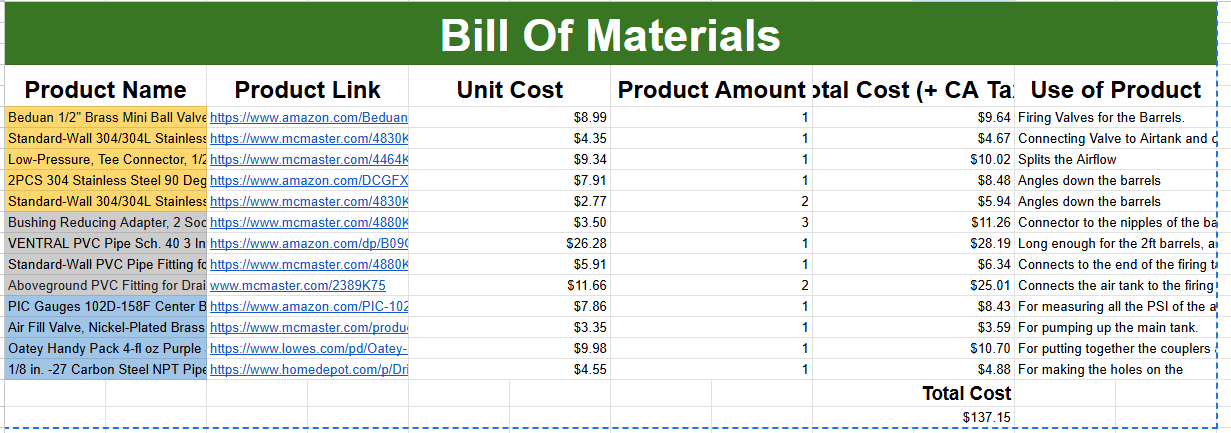Open the Lowes Oatey product link
Screen dimensions: 1231x433
(x=308, y=349)
